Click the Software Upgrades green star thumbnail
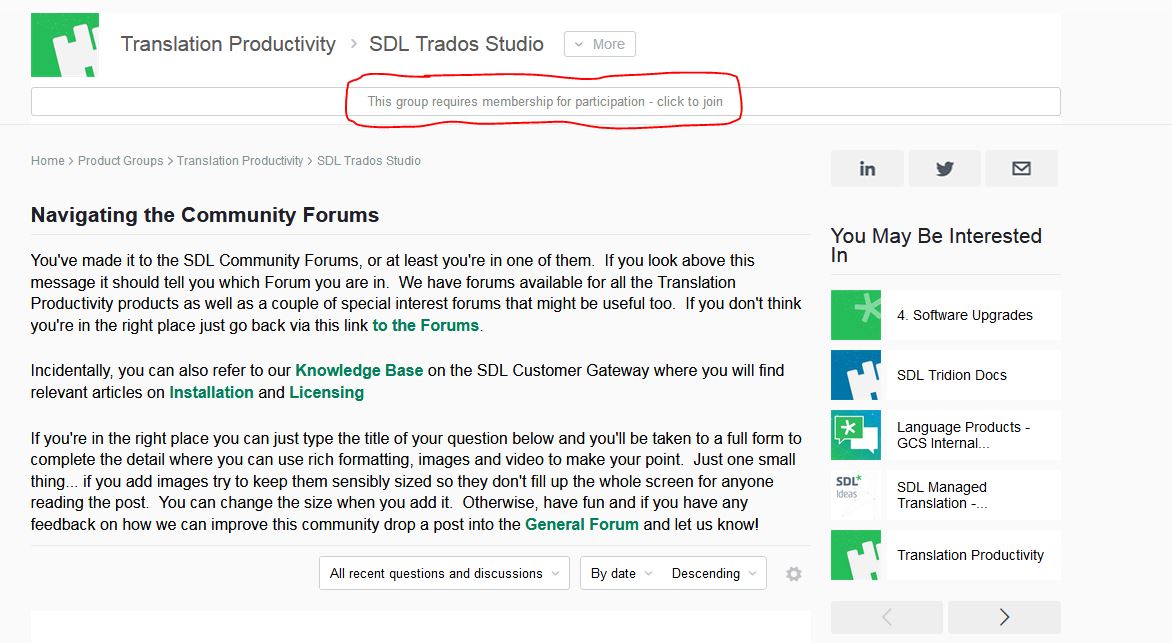This screenshot has height=643, width=1172. (x=856, y=315)
